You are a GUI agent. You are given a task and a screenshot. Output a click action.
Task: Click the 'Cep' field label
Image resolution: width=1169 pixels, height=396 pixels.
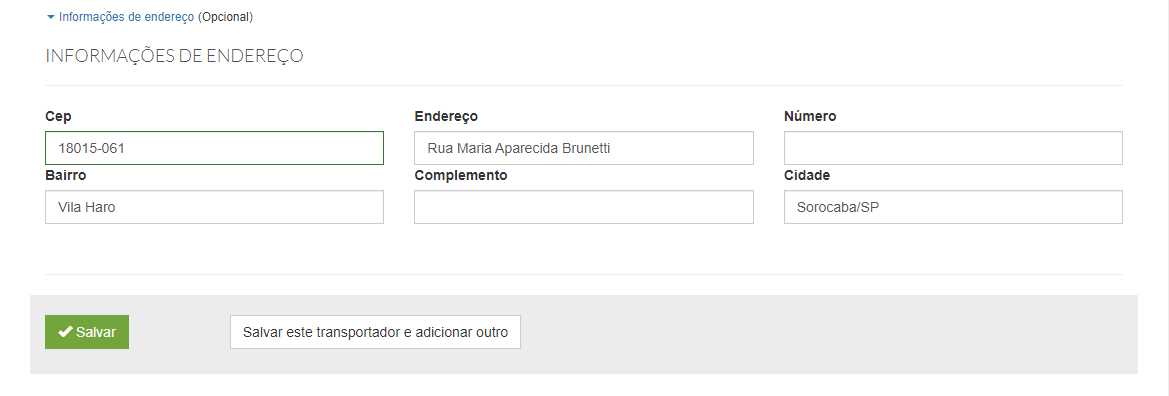(58, 116)
